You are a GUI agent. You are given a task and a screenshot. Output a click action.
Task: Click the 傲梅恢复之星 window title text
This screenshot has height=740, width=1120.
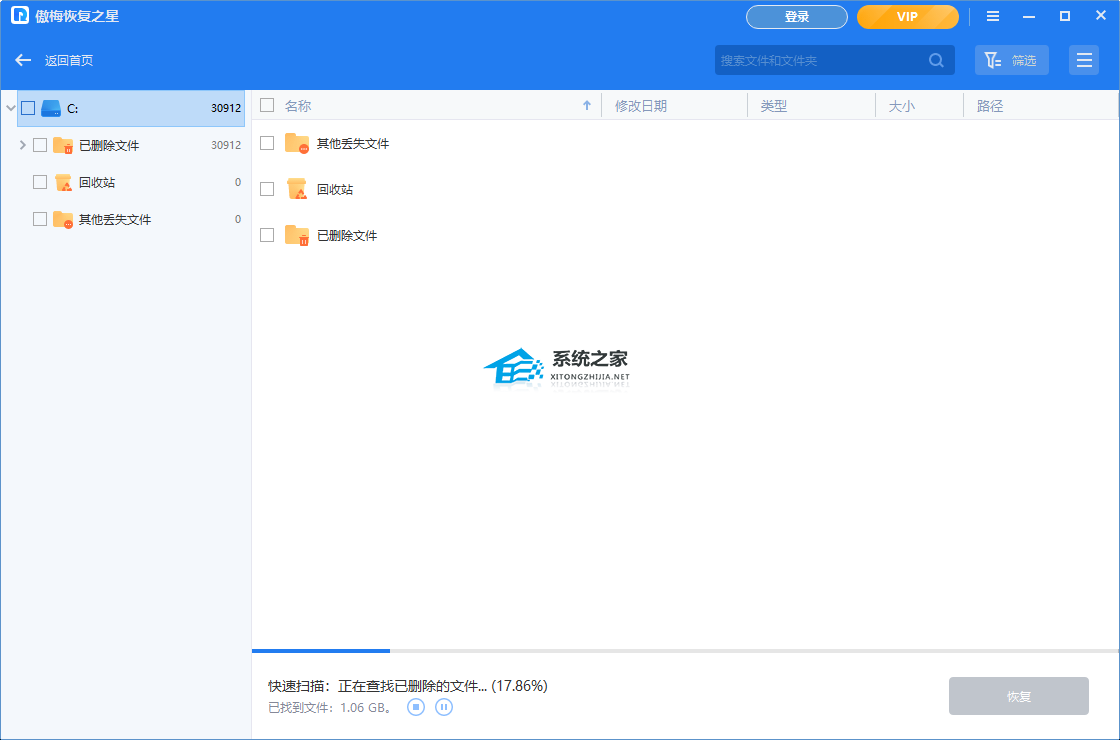(x=77, y=16)
